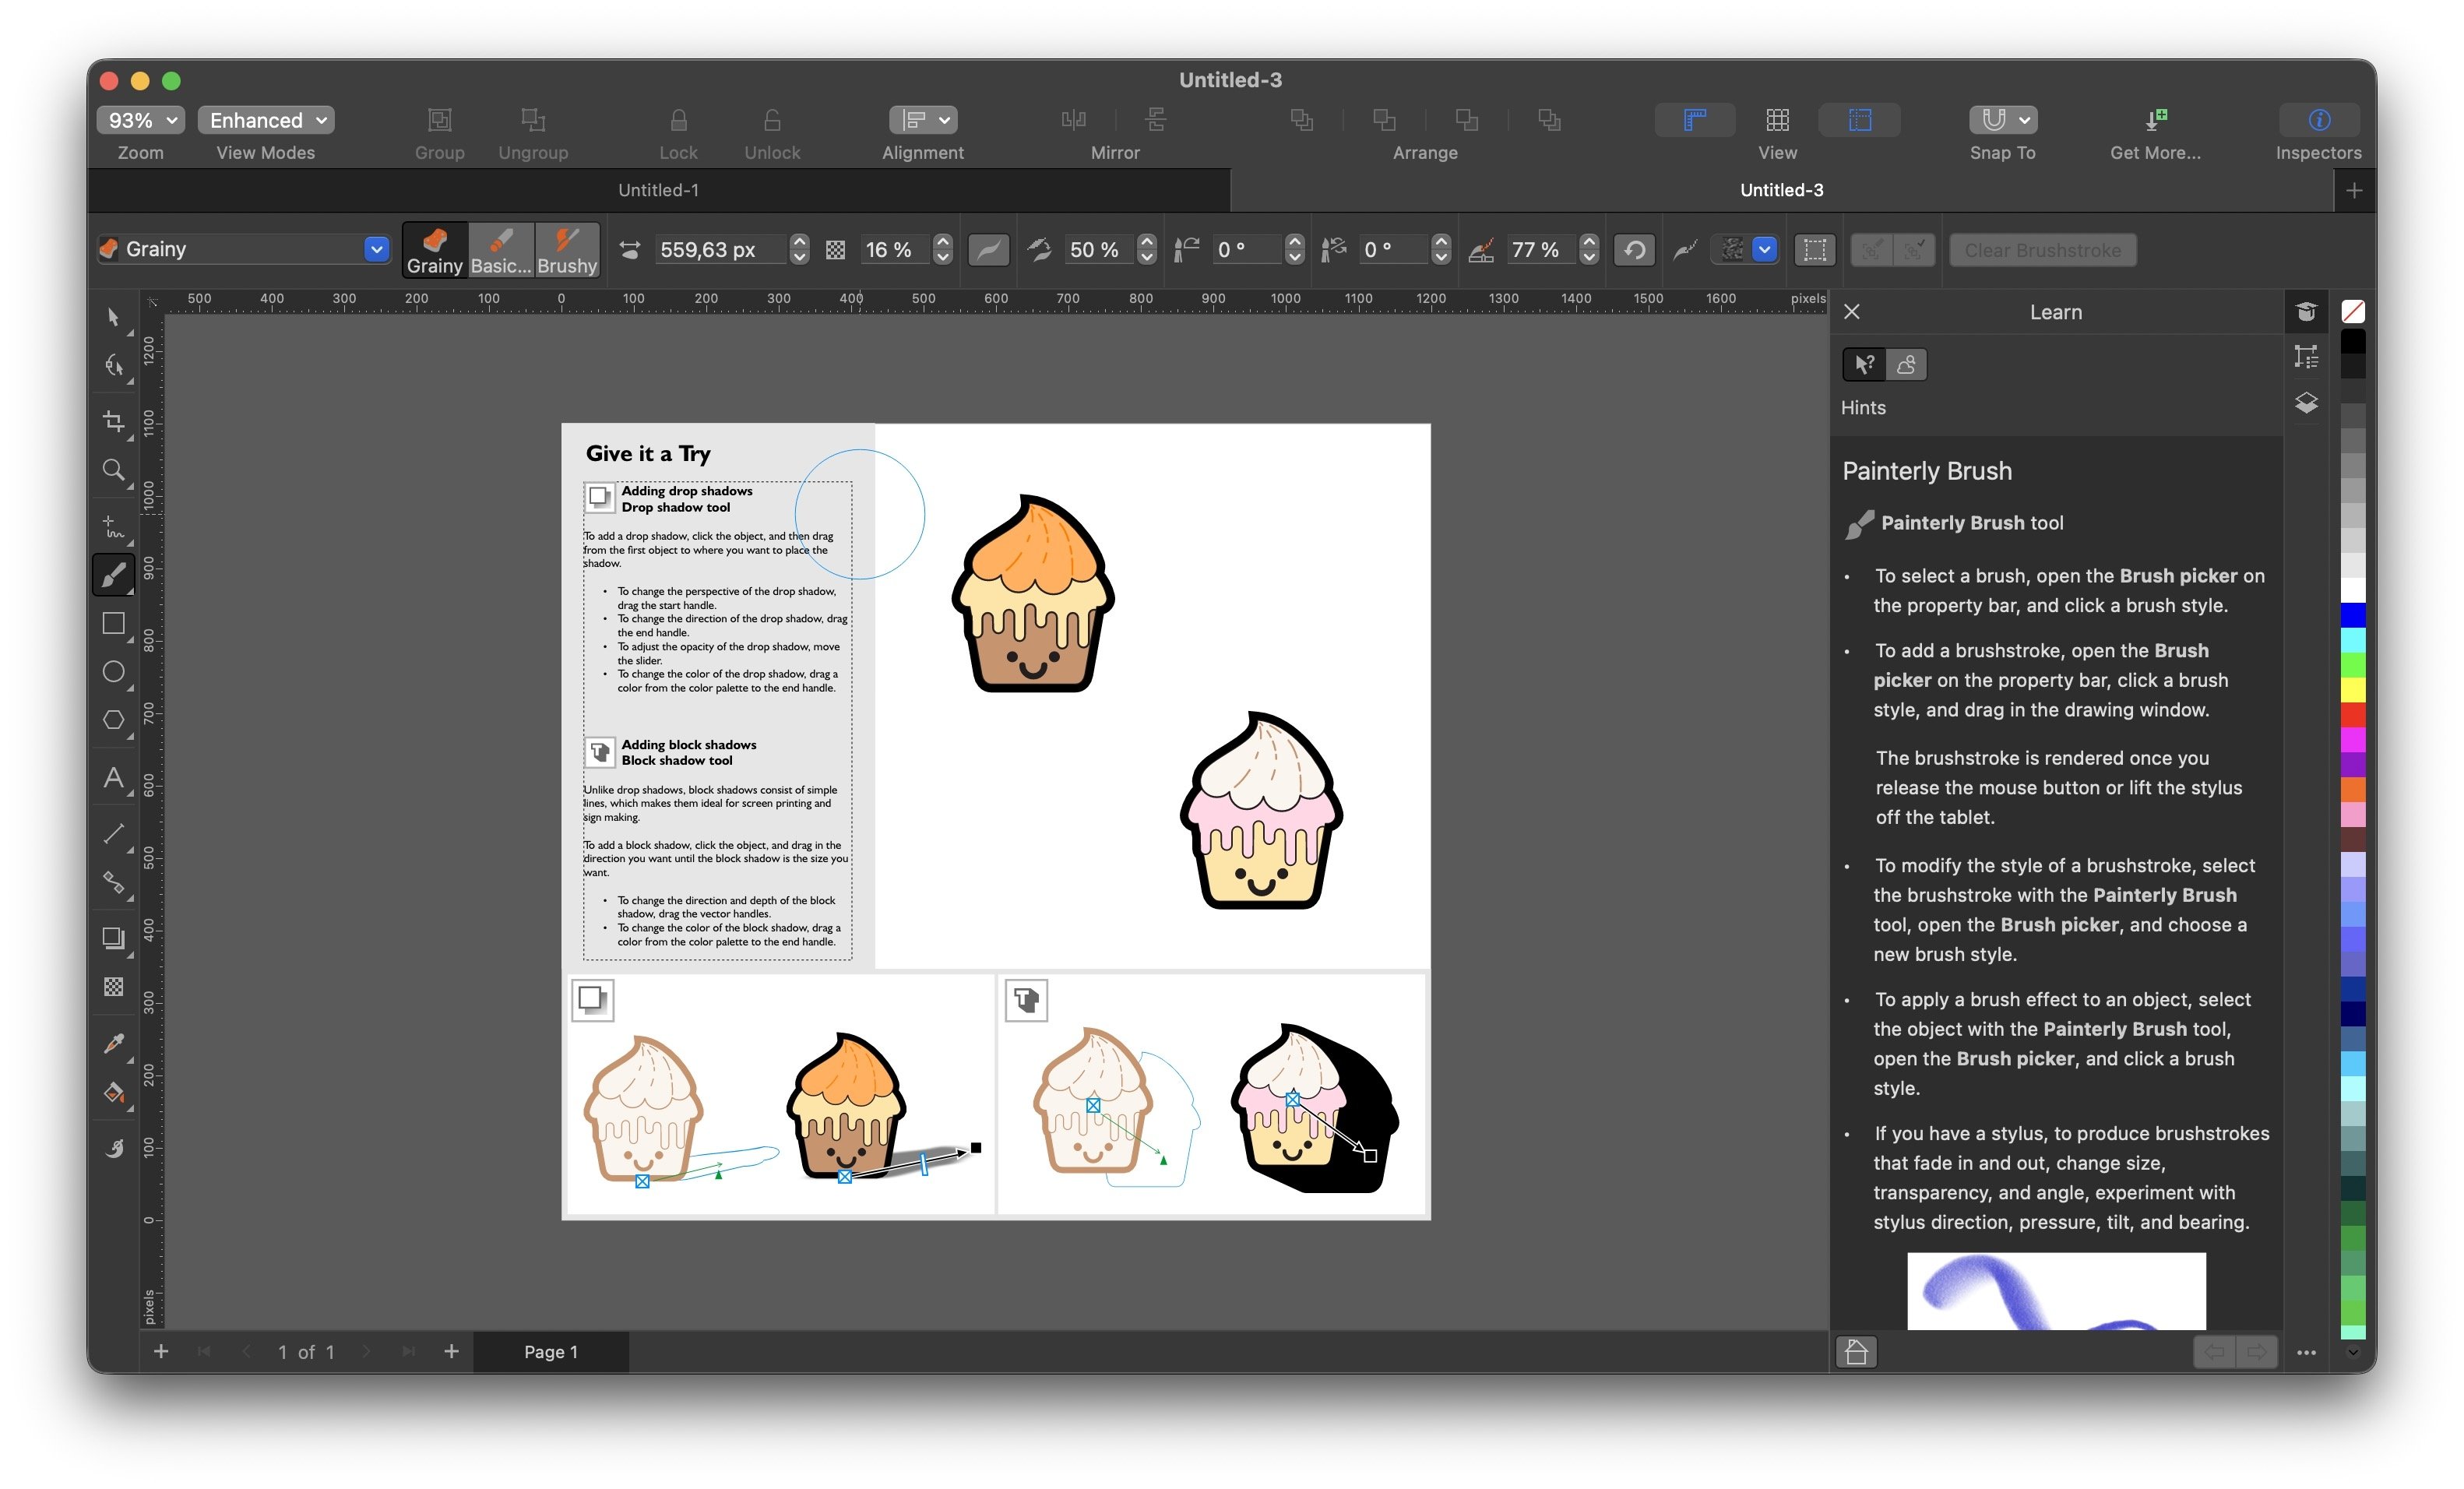This screenshot has width=2464, height=1489.
Task: Toggle rulers display in View group
Action: pyautogui.click(x=1694, y=120)
